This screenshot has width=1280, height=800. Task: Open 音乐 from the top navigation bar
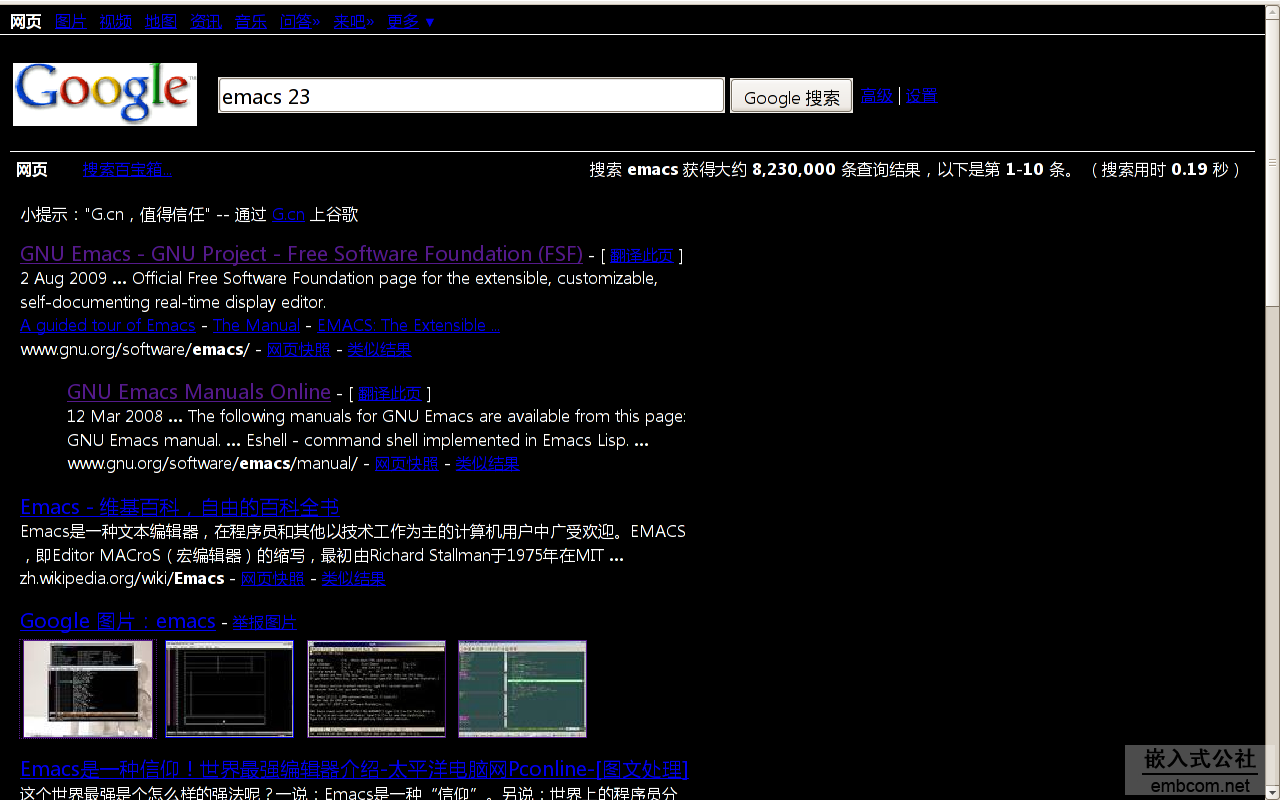[x=251, y=21]
